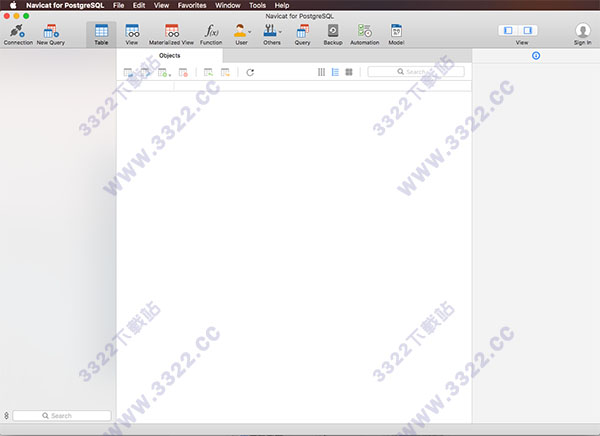Image resolution: width=600 pixels, height=436 pixels.
Task: Focus the connection pane Search field
Action: [62, 416]
